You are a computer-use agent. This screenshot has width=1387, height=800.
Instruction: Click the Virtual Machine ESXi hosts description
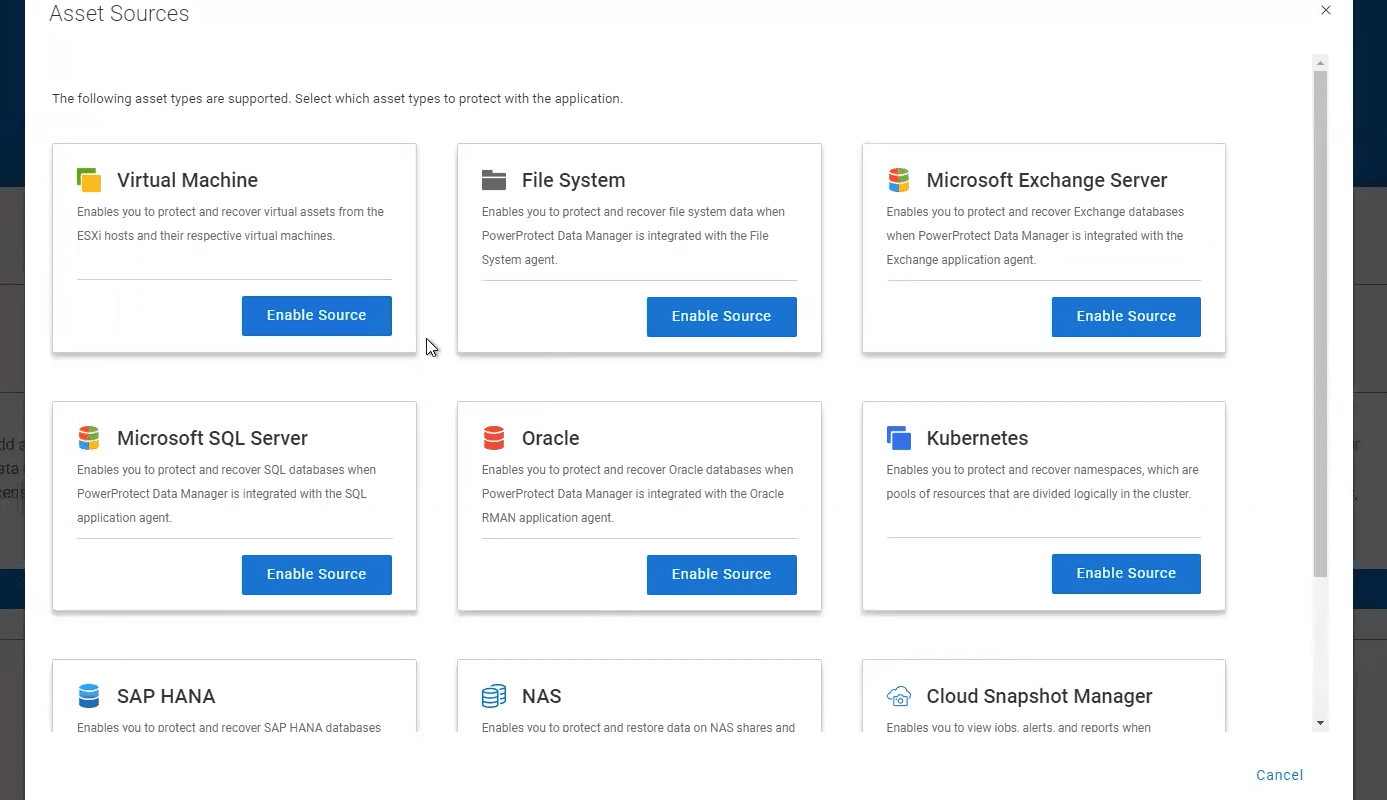coord(230,224)
